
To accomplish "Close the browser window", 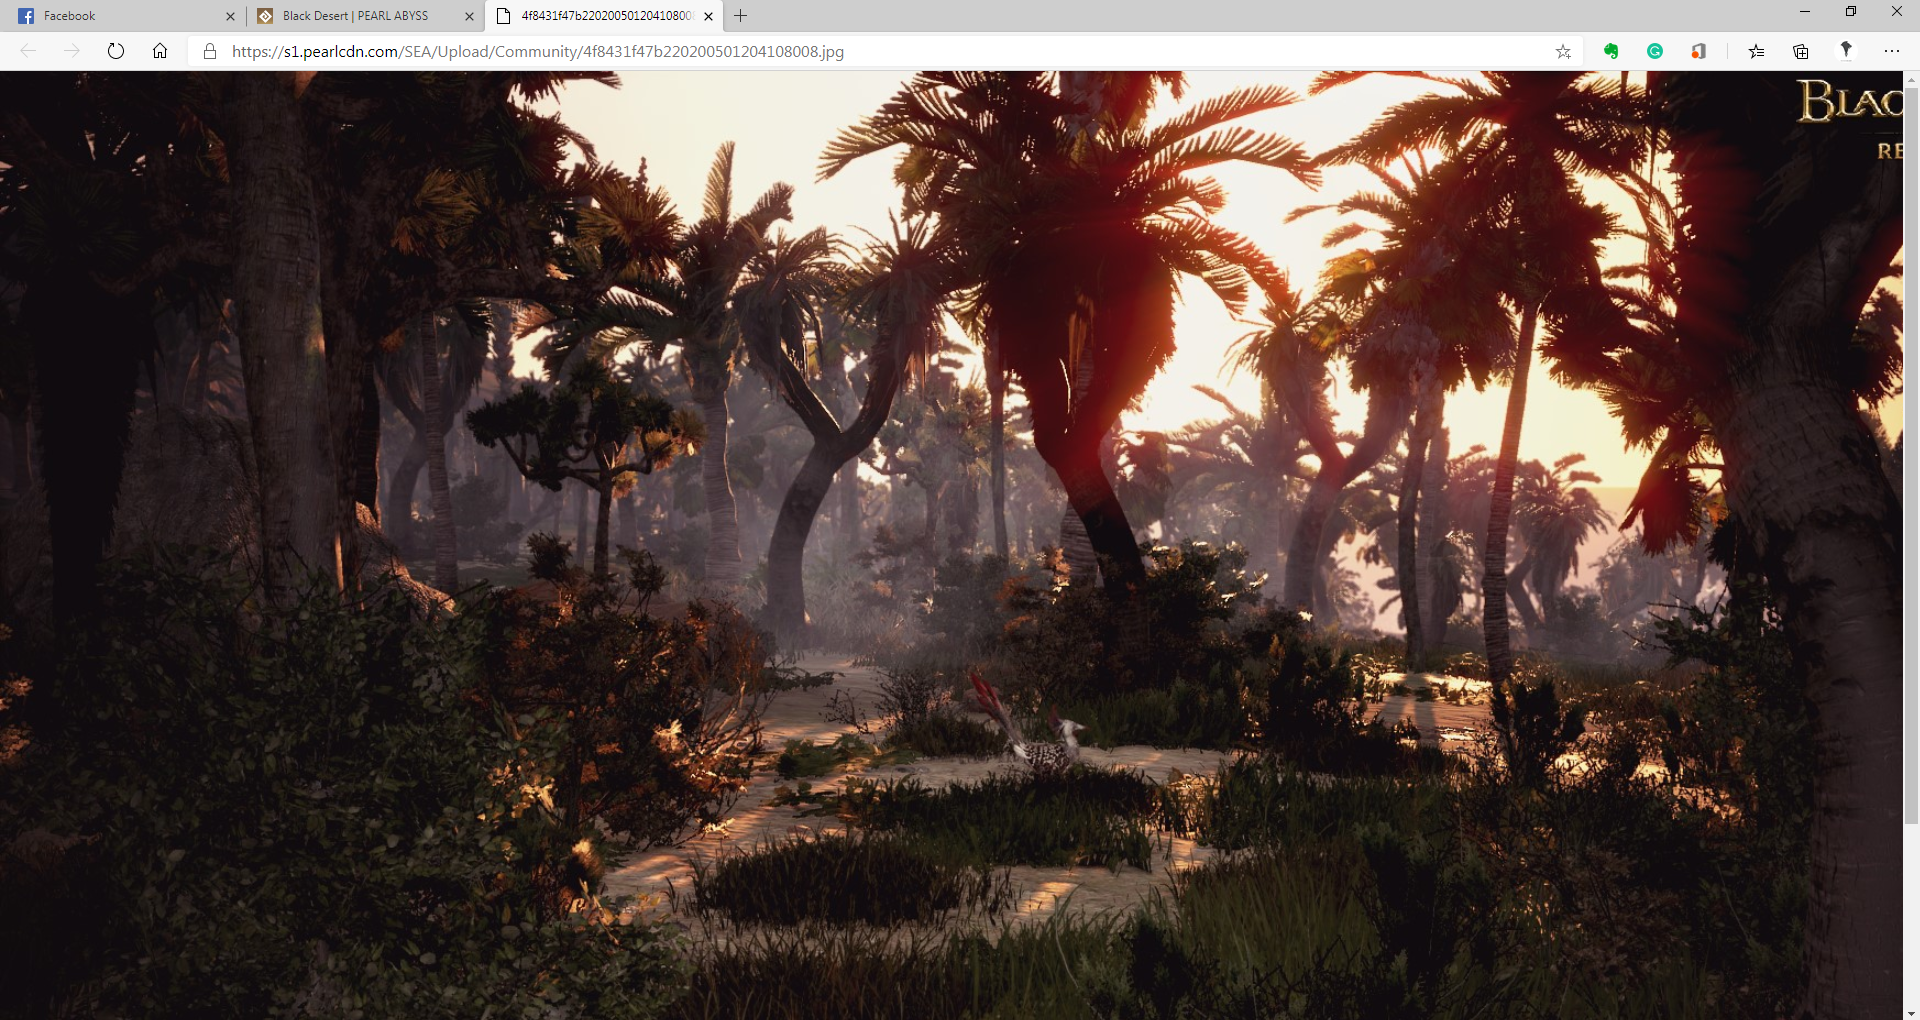I will (1897, 12).
